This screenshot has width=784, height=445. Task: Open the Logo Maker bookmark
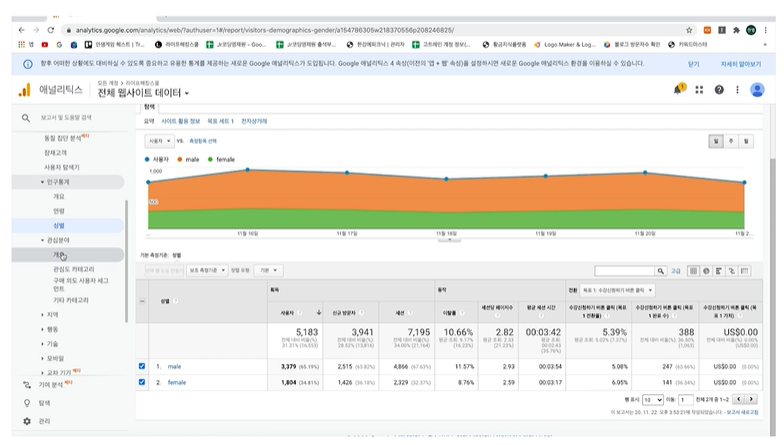[565, 44]
